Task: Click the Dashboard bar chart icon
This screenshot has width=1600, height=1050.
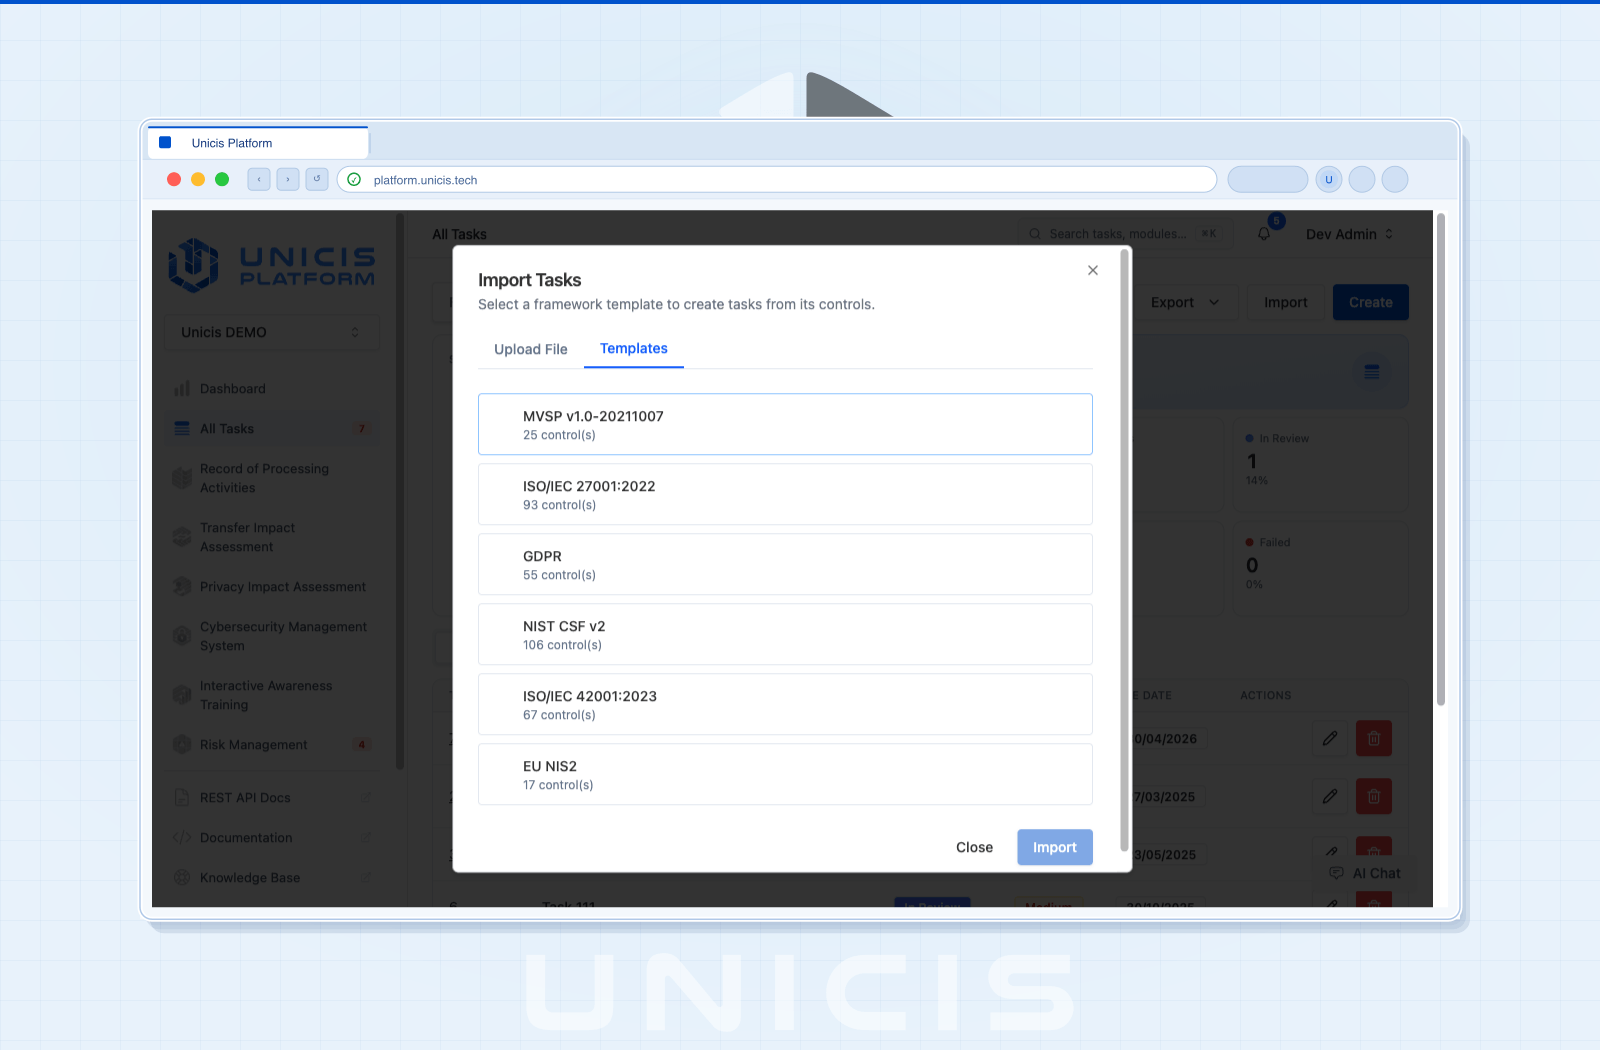Action: 182,389
